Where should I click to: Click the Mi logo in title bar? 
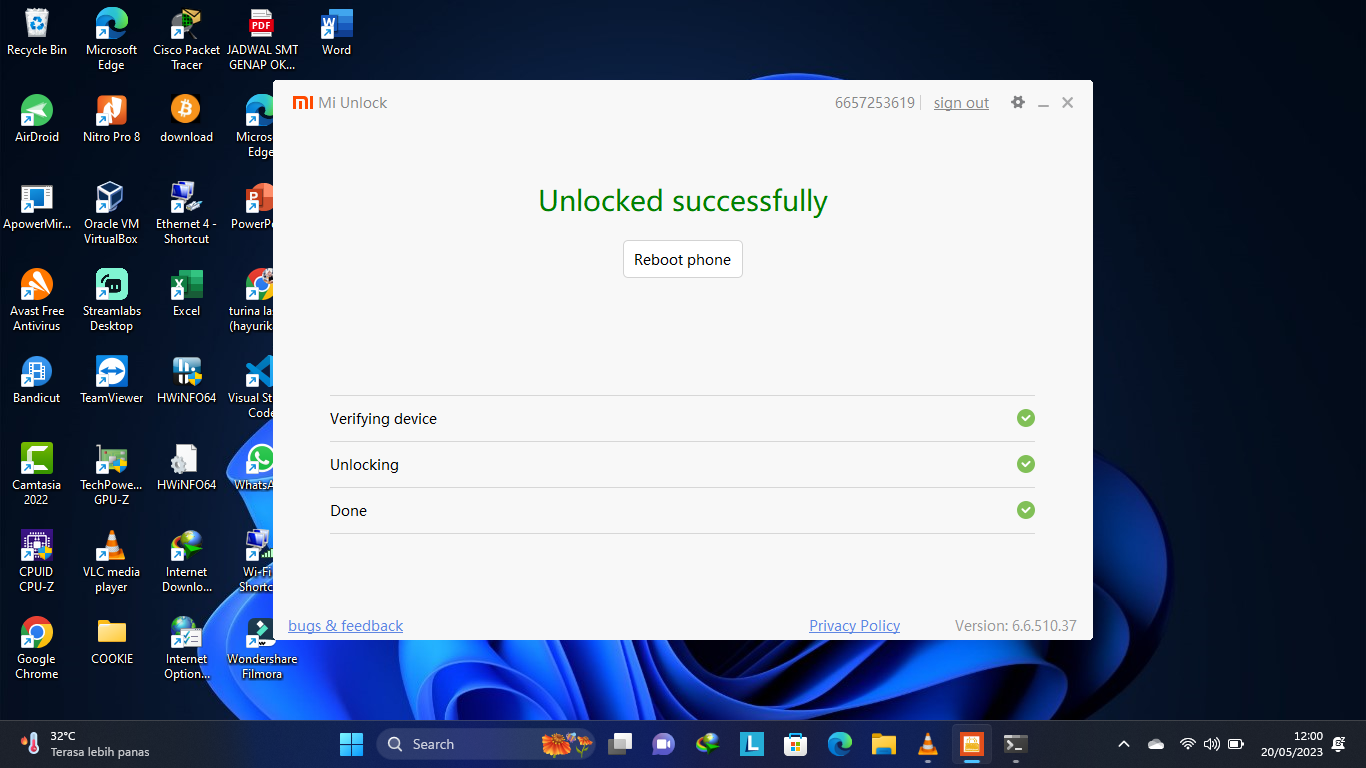[302, 103]
